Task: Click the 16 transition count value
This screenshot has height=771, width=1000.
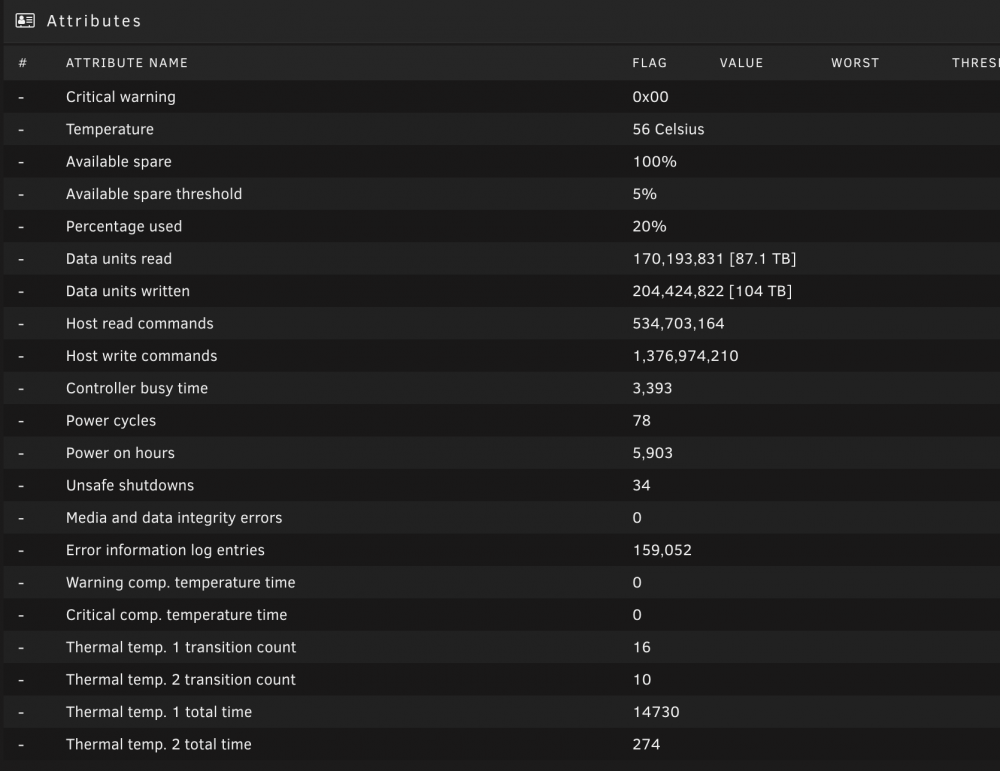Action: coord(641,647)
